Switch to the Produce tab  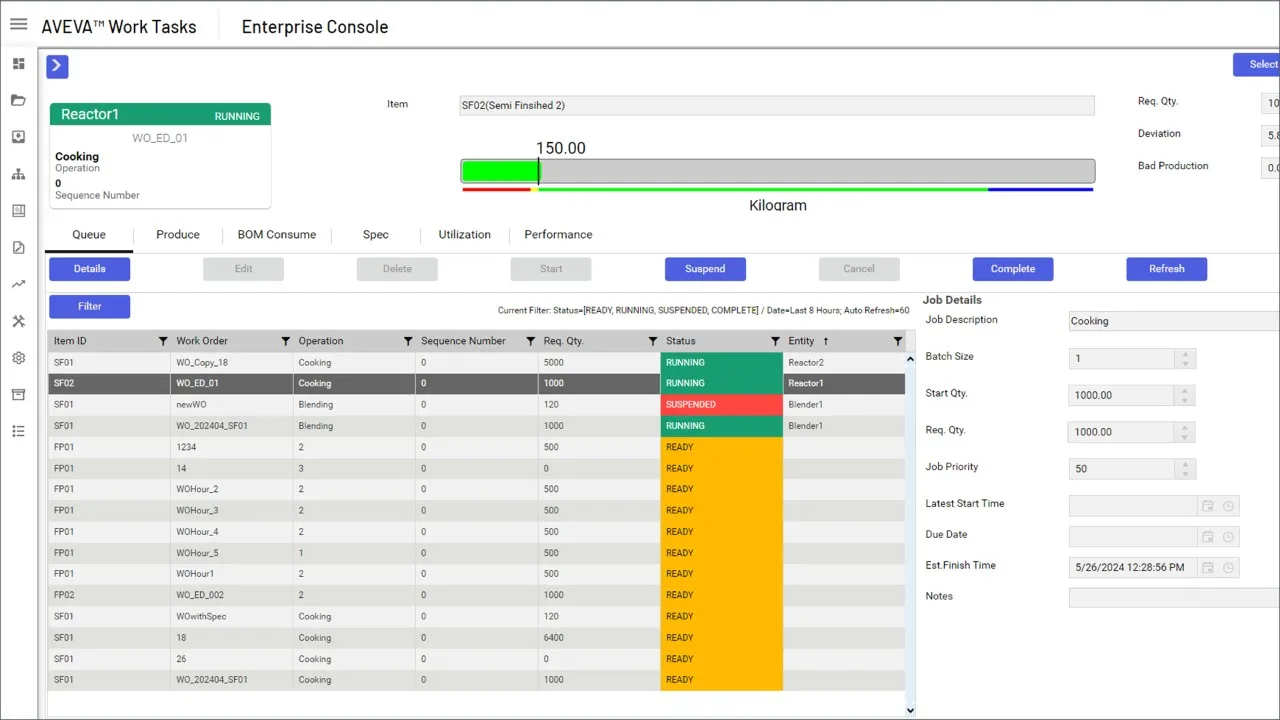(177, 234)
